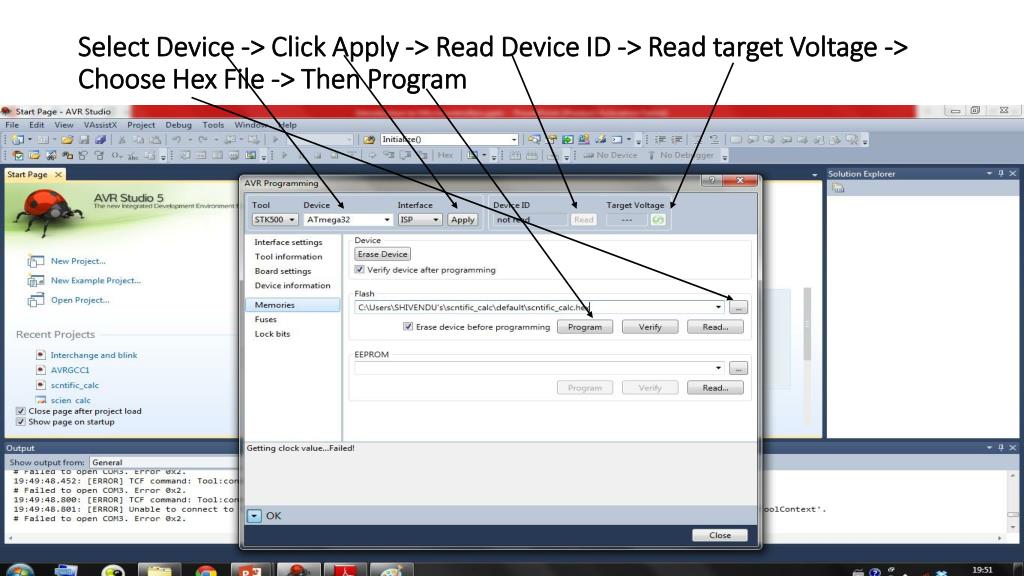Click the New Example Project... link

96,281
